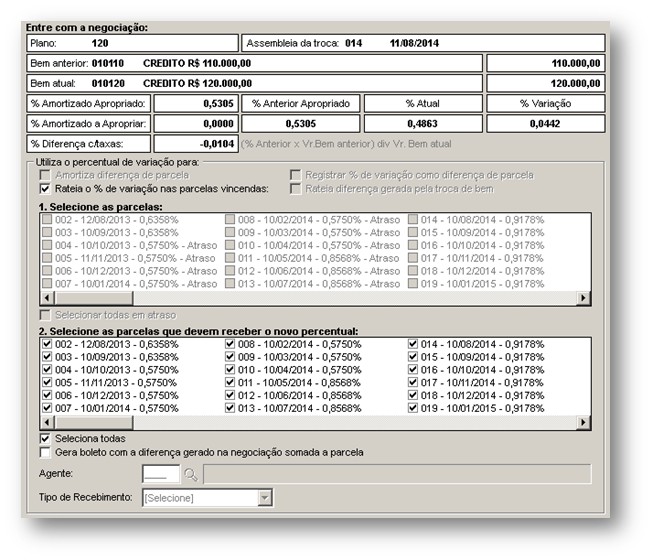The height and width of the screenshot is (560, 652).
Task: Check parcela 014 - 10/08/2014 in list 1
Action: click(412, 220)
